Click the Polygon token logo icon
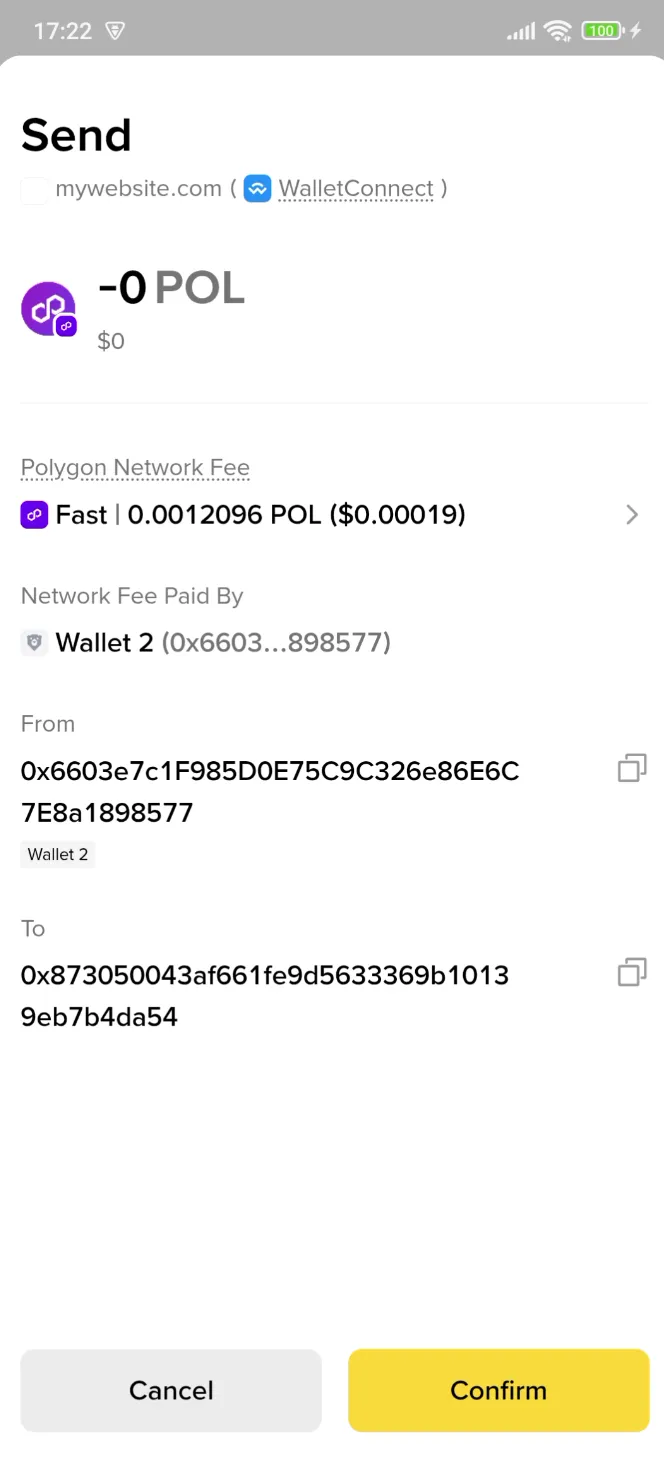Image resolution: width=664 pixels, height=1470 pixels. click(x=48, y=308)
